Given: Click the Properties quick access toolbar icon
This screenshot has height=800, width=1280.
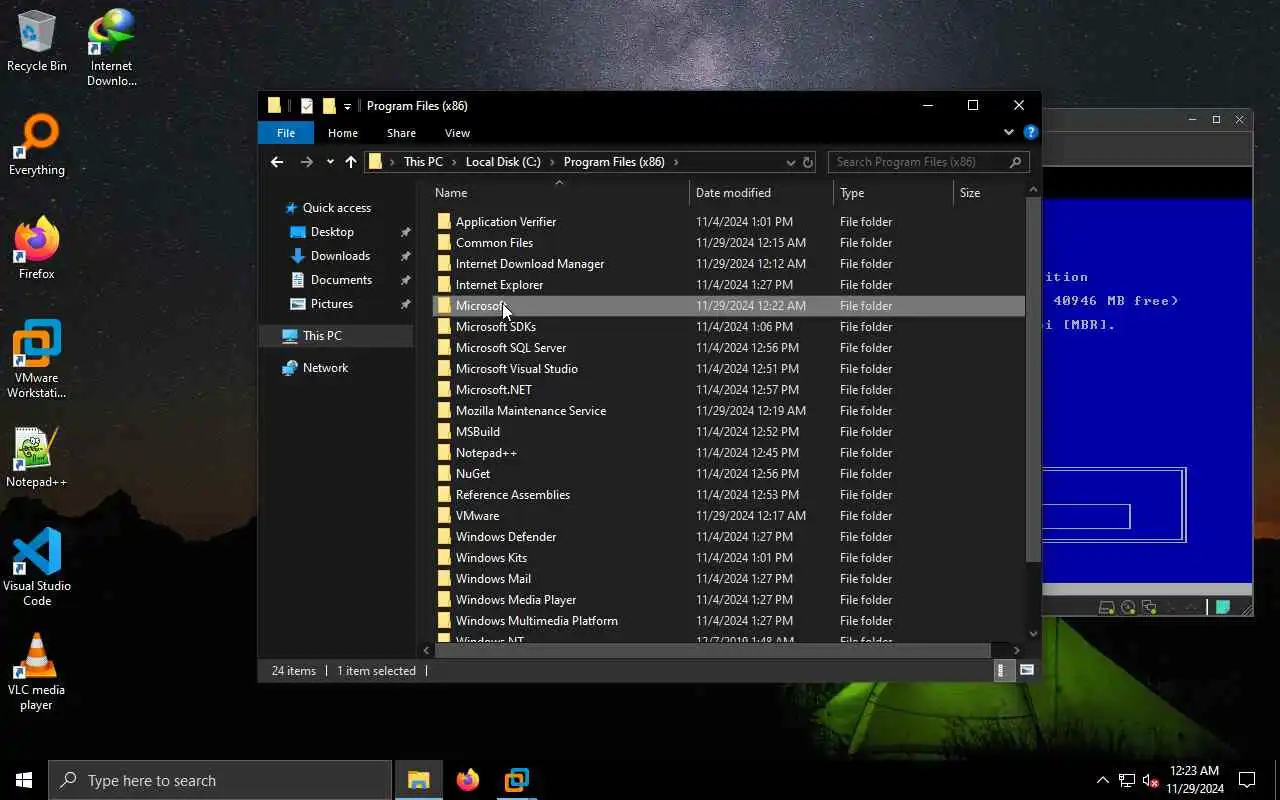Looking at the screenshot, I should (307, 106).
